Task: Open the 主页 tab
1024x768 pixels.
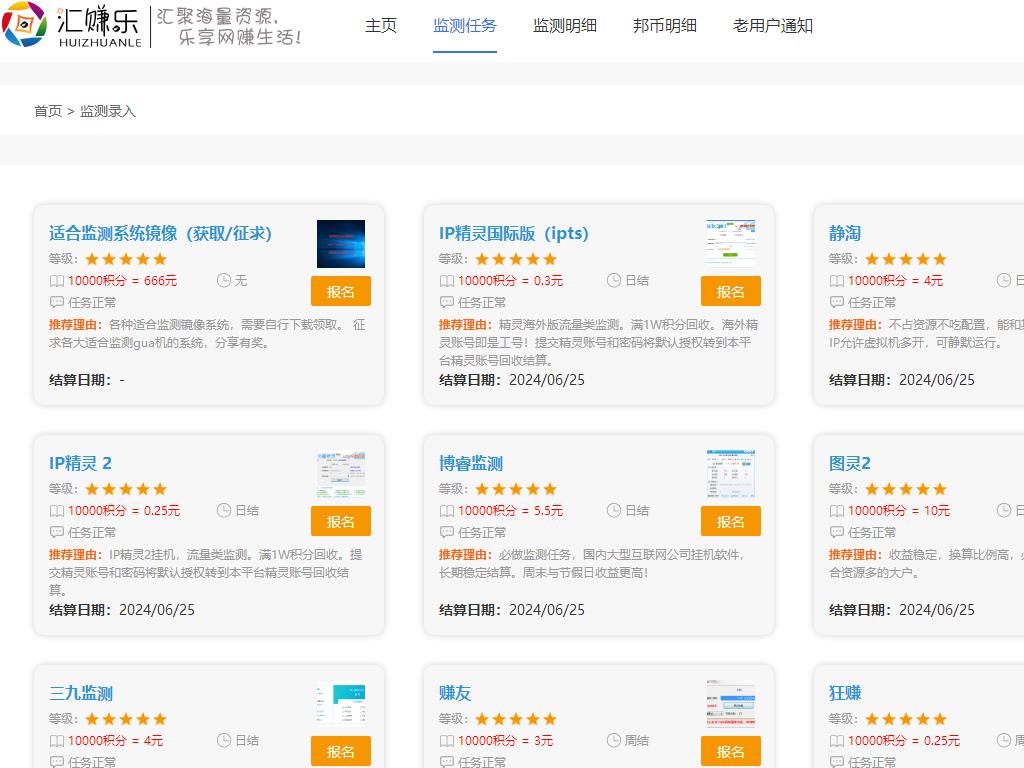Action: coord(381,25)
